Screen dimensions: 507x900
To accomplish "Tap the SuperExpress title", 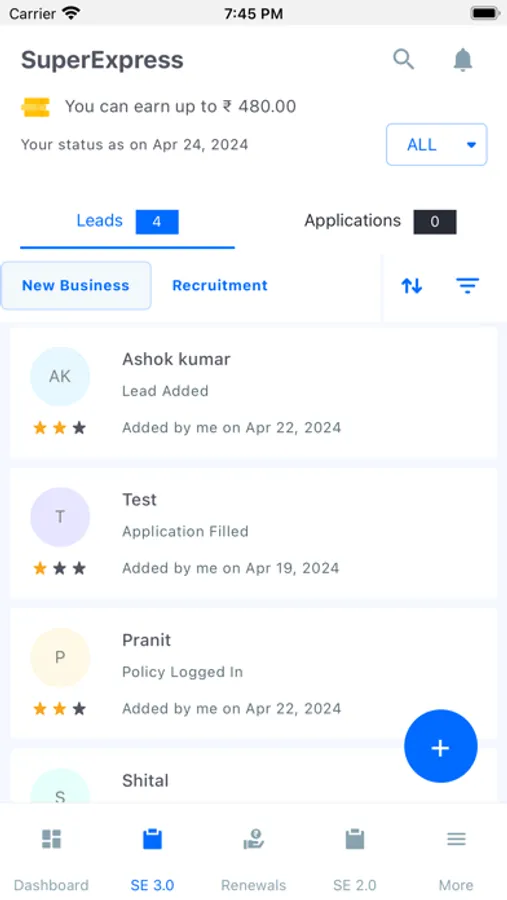I will click(102, 60).
